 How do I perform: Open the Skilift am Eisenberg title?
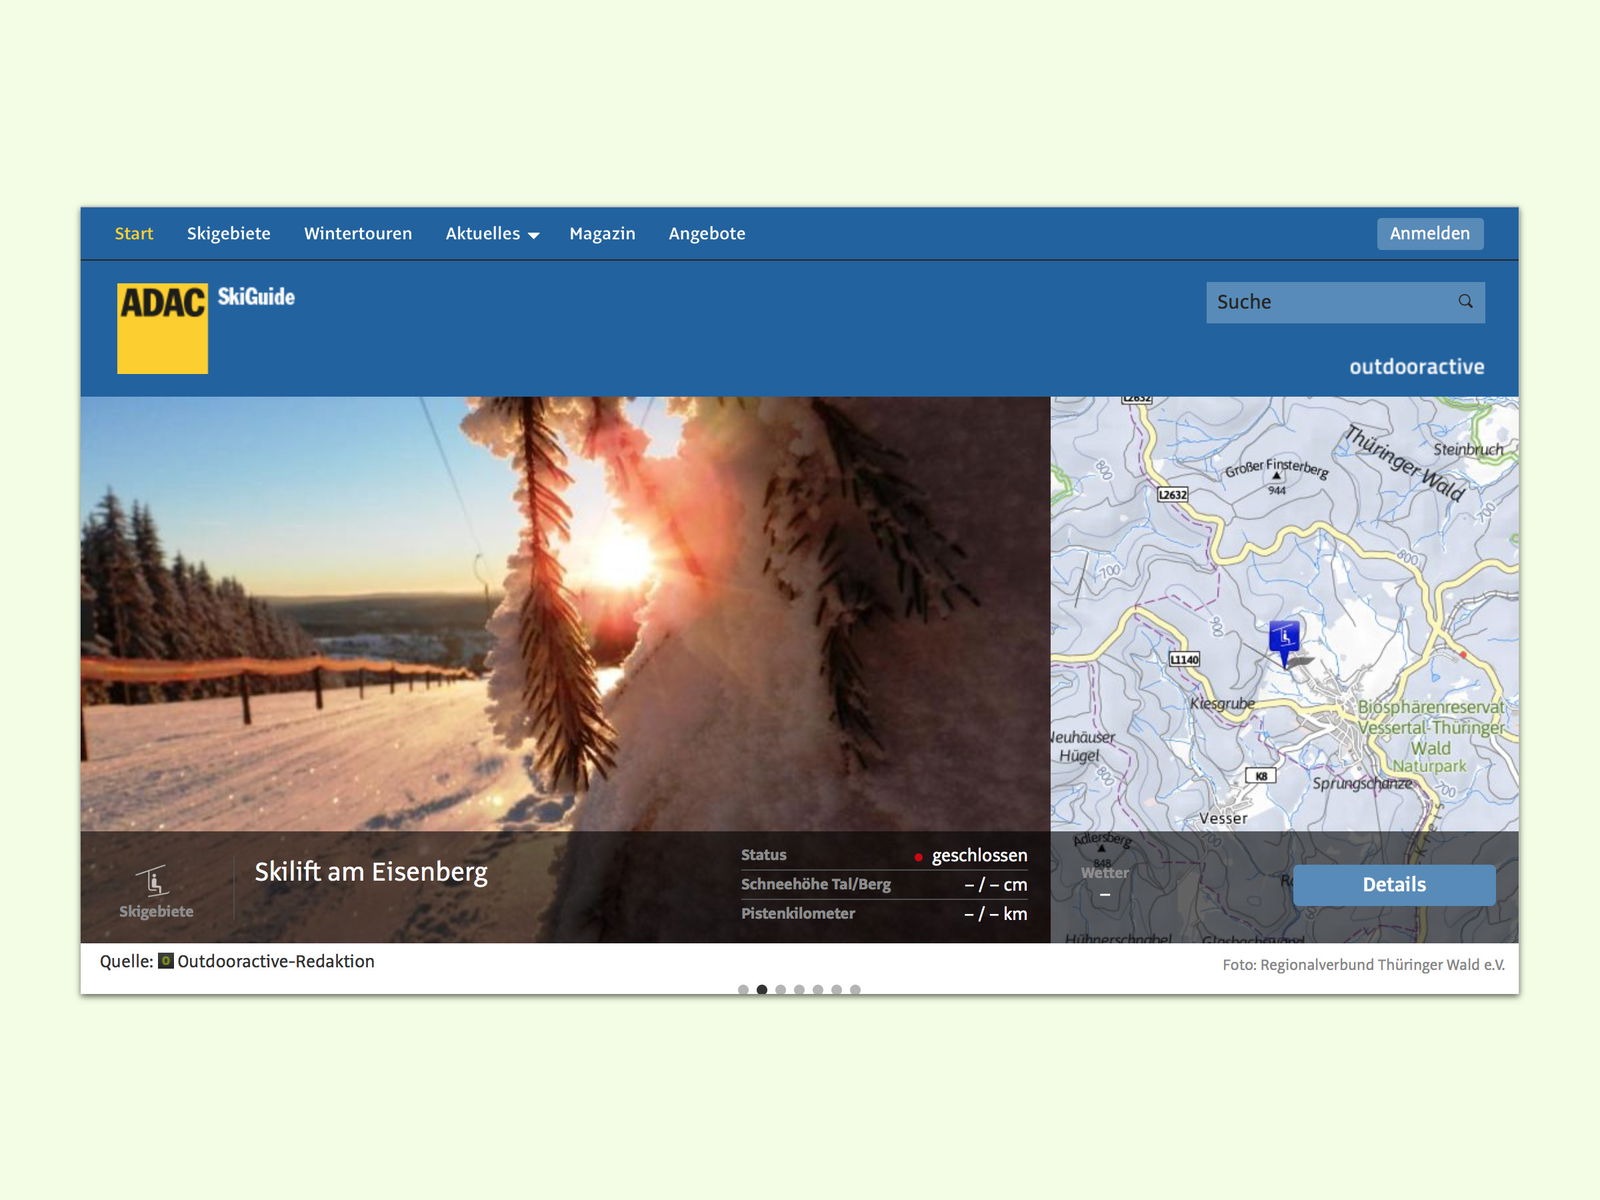(x=371, y=872)
